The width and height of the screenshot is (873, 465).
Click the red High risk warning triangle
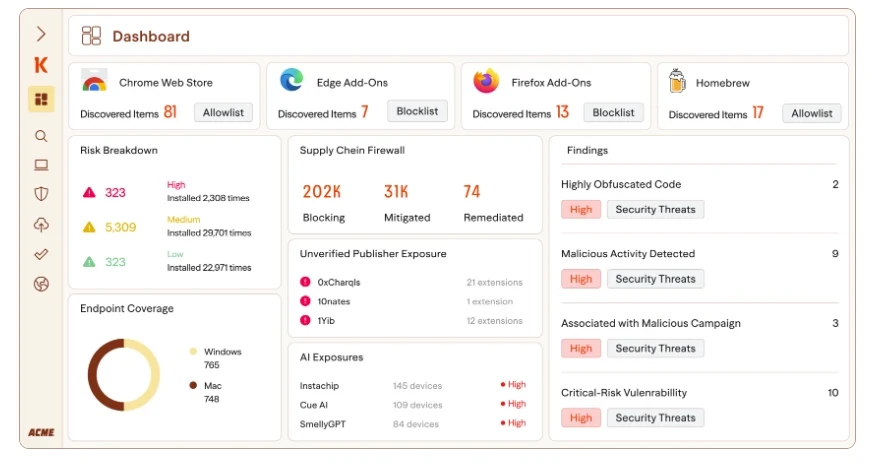89,192
